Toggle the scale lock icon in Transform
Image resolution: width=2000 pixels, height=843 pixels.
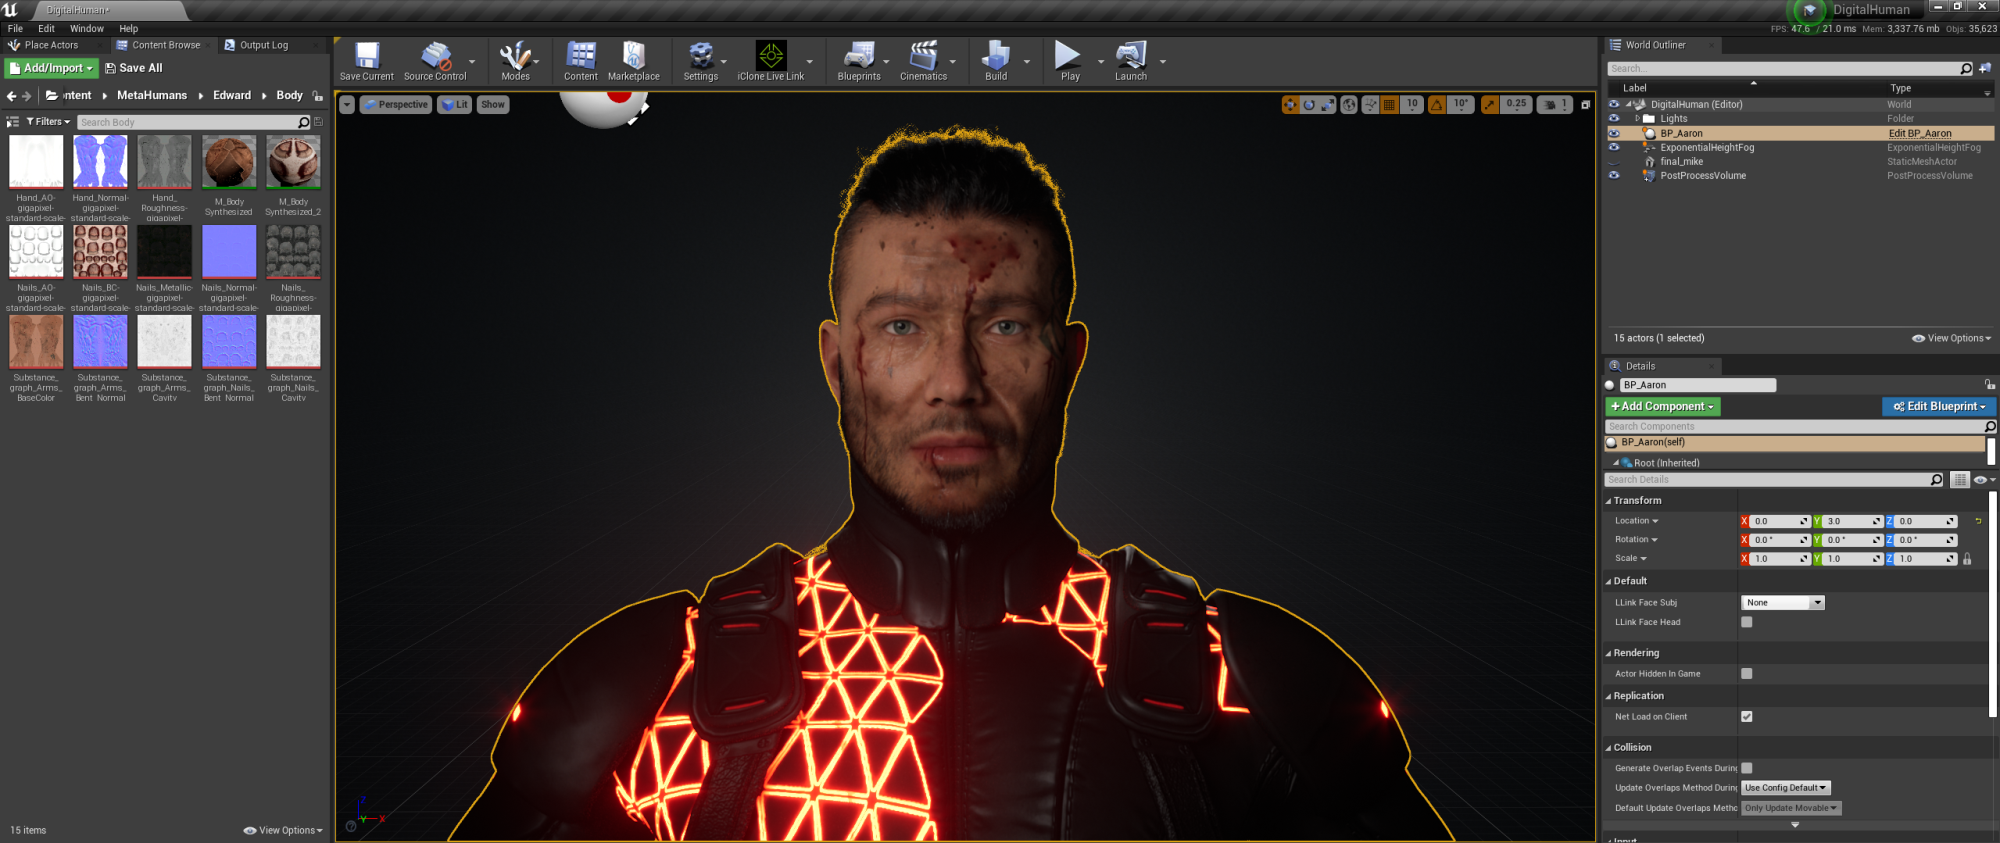coord(1967,559)
